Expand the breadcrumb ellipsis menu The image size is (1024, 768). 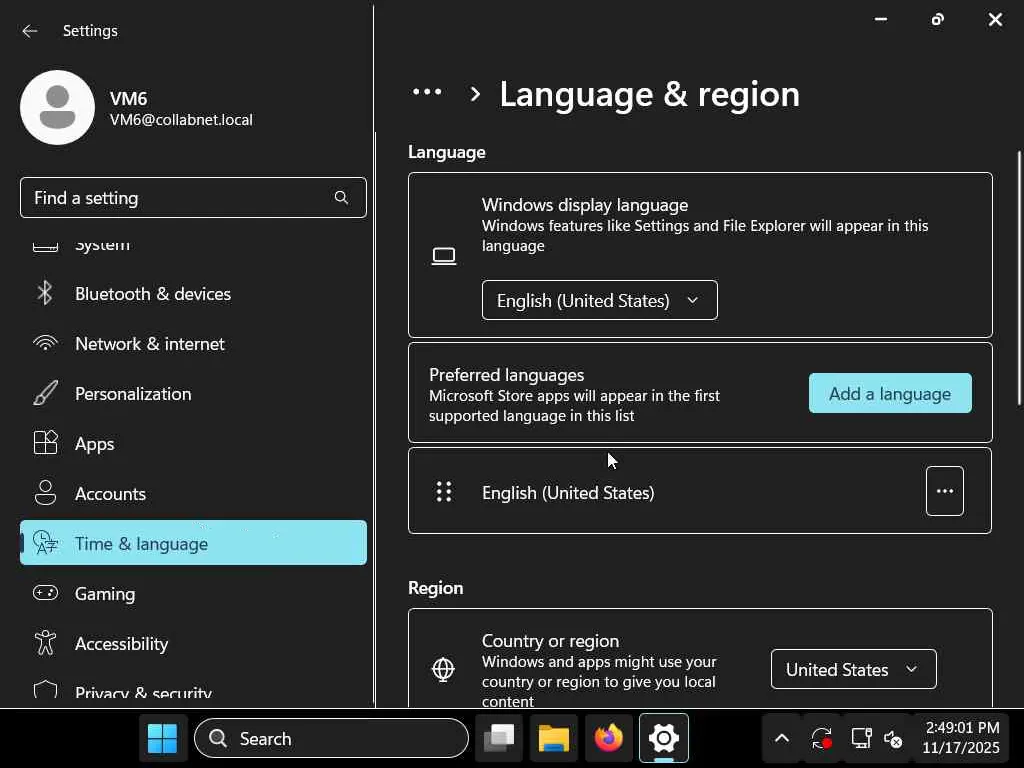click(427, 92)
